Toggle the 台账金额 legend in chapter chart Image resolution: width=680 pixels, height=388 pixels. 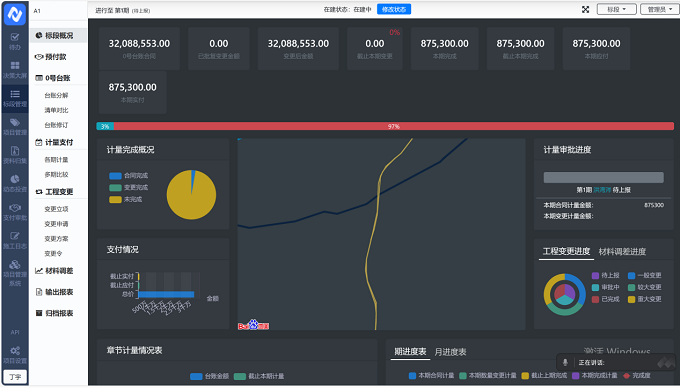coord(209,376)
